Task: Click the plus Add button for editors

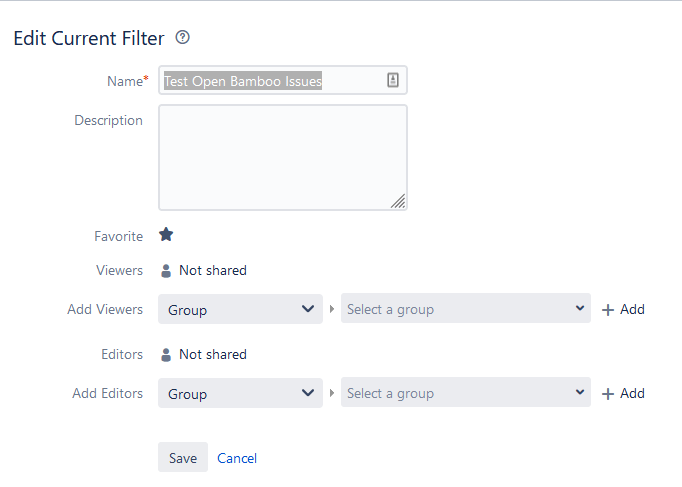Action: (x=623, y=394)
